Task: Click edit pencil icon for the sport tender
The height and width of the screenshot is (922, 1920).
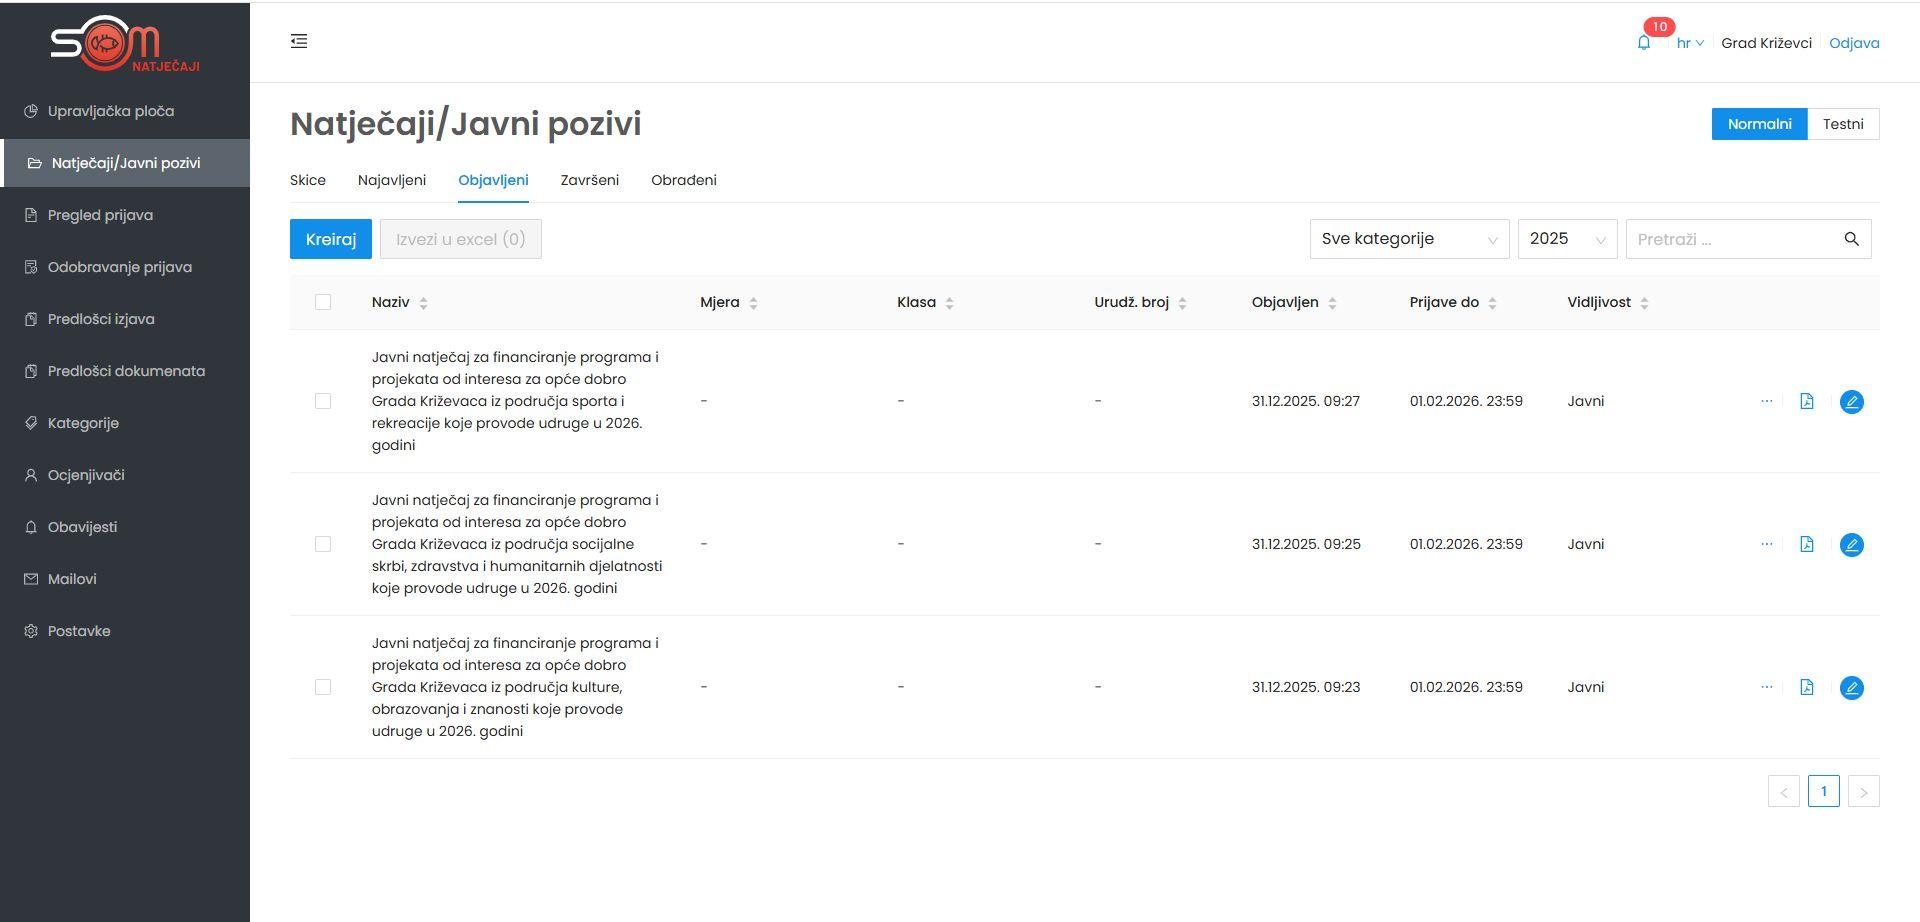Action: (x=1851, y=401)
